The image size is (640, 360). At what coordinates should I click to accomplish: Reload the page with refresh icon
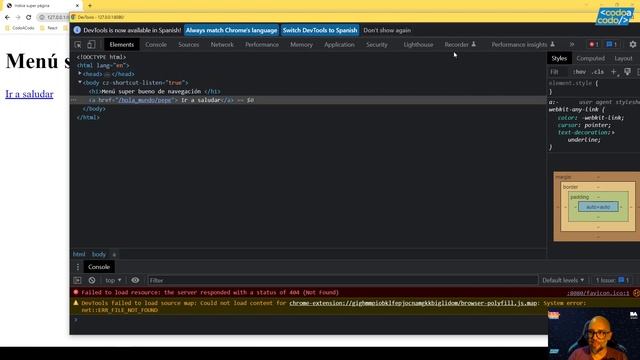(x=29, y=17)
